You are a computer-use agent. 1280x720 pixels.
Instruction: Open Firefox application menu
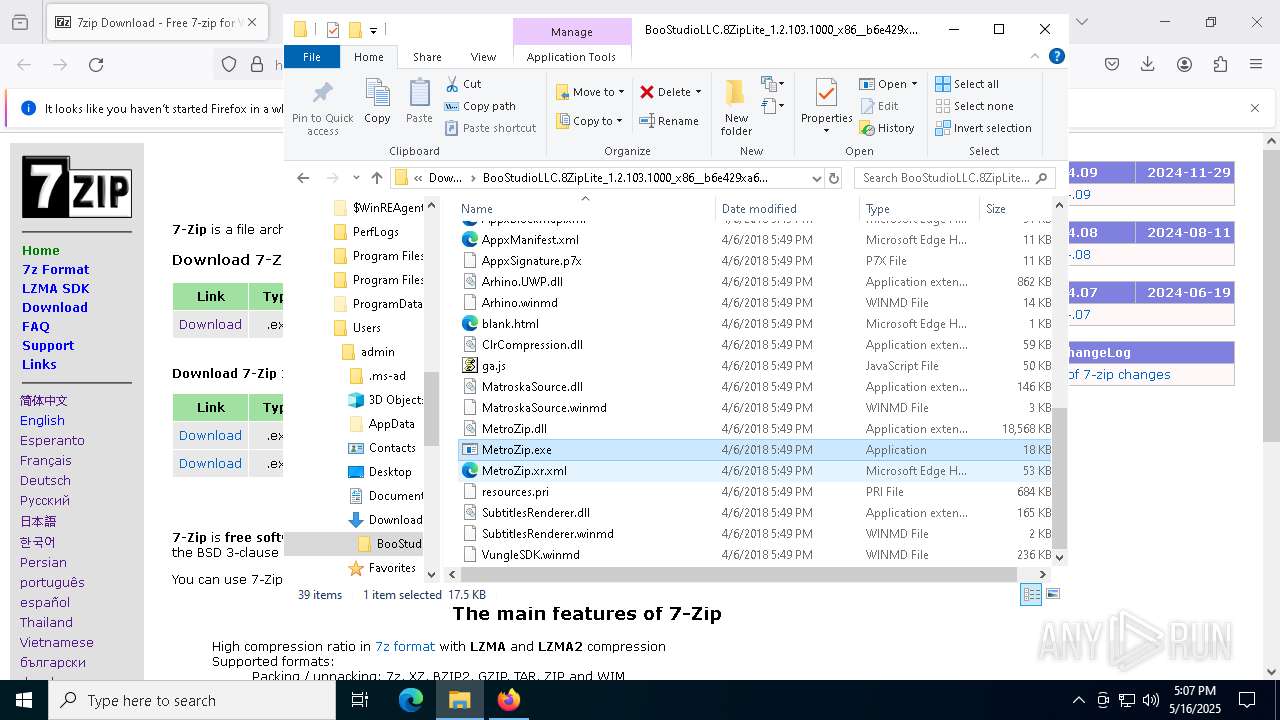pos(1256,65)
